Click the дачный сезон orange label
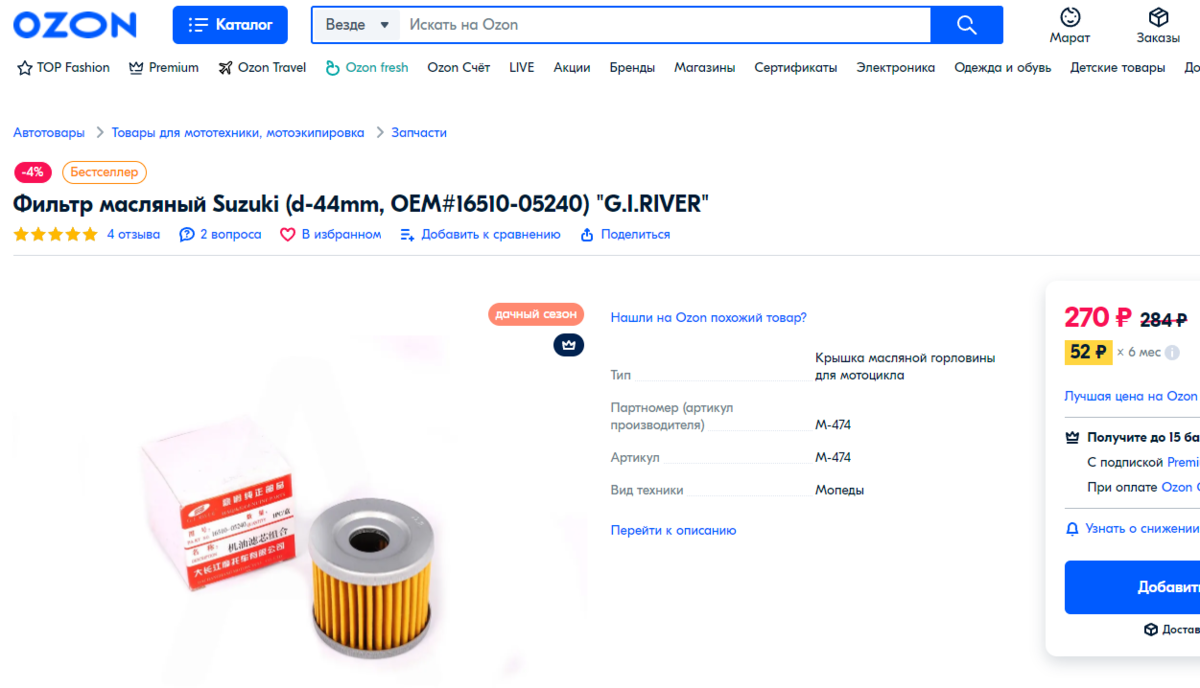The width and height of the screenshot is (1200, 688). (536, 314)
